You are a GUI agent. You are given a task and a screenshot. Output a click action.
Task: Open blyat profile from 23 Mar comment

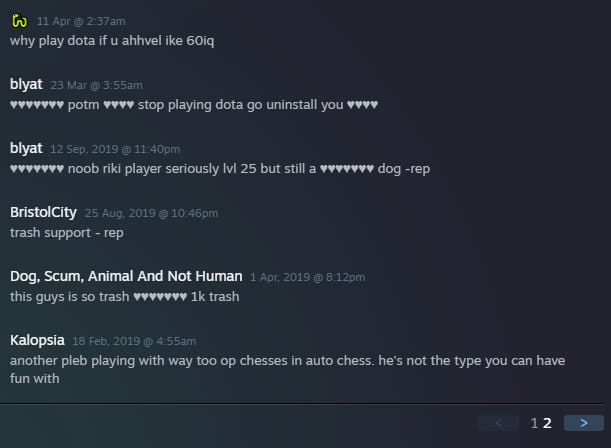click(26, 85)
